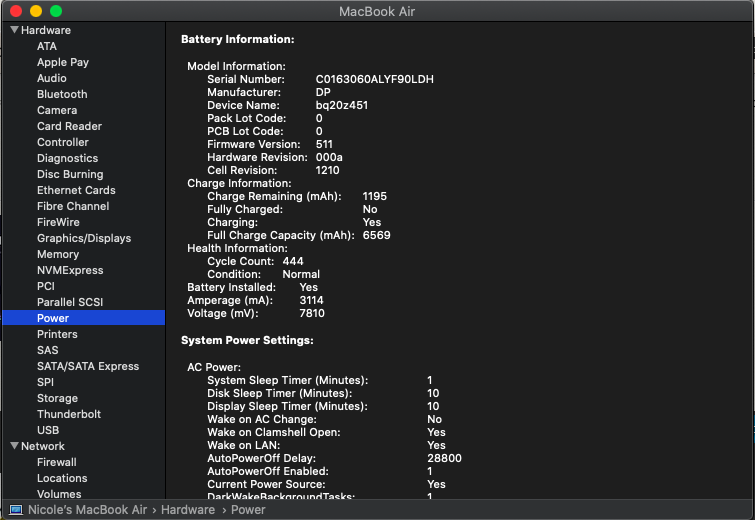Click the yellow minimize window button

[36, 11]
